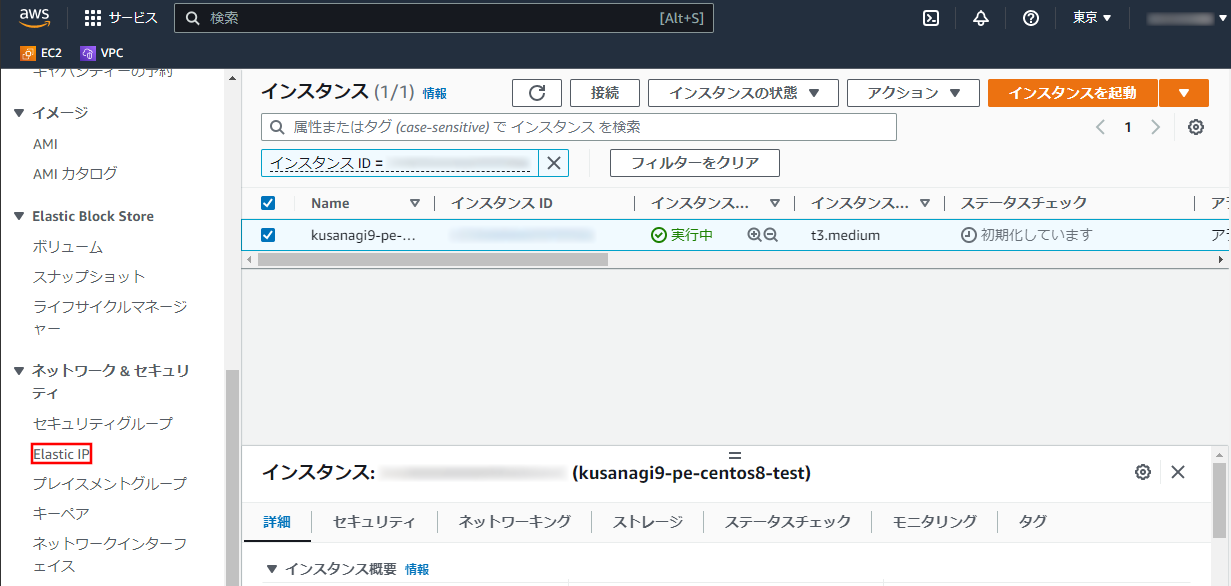Open Volumes in sidebar
The width and height of the screenshot is (1231, 586).
pyautogui.click(x=68, y=246)
